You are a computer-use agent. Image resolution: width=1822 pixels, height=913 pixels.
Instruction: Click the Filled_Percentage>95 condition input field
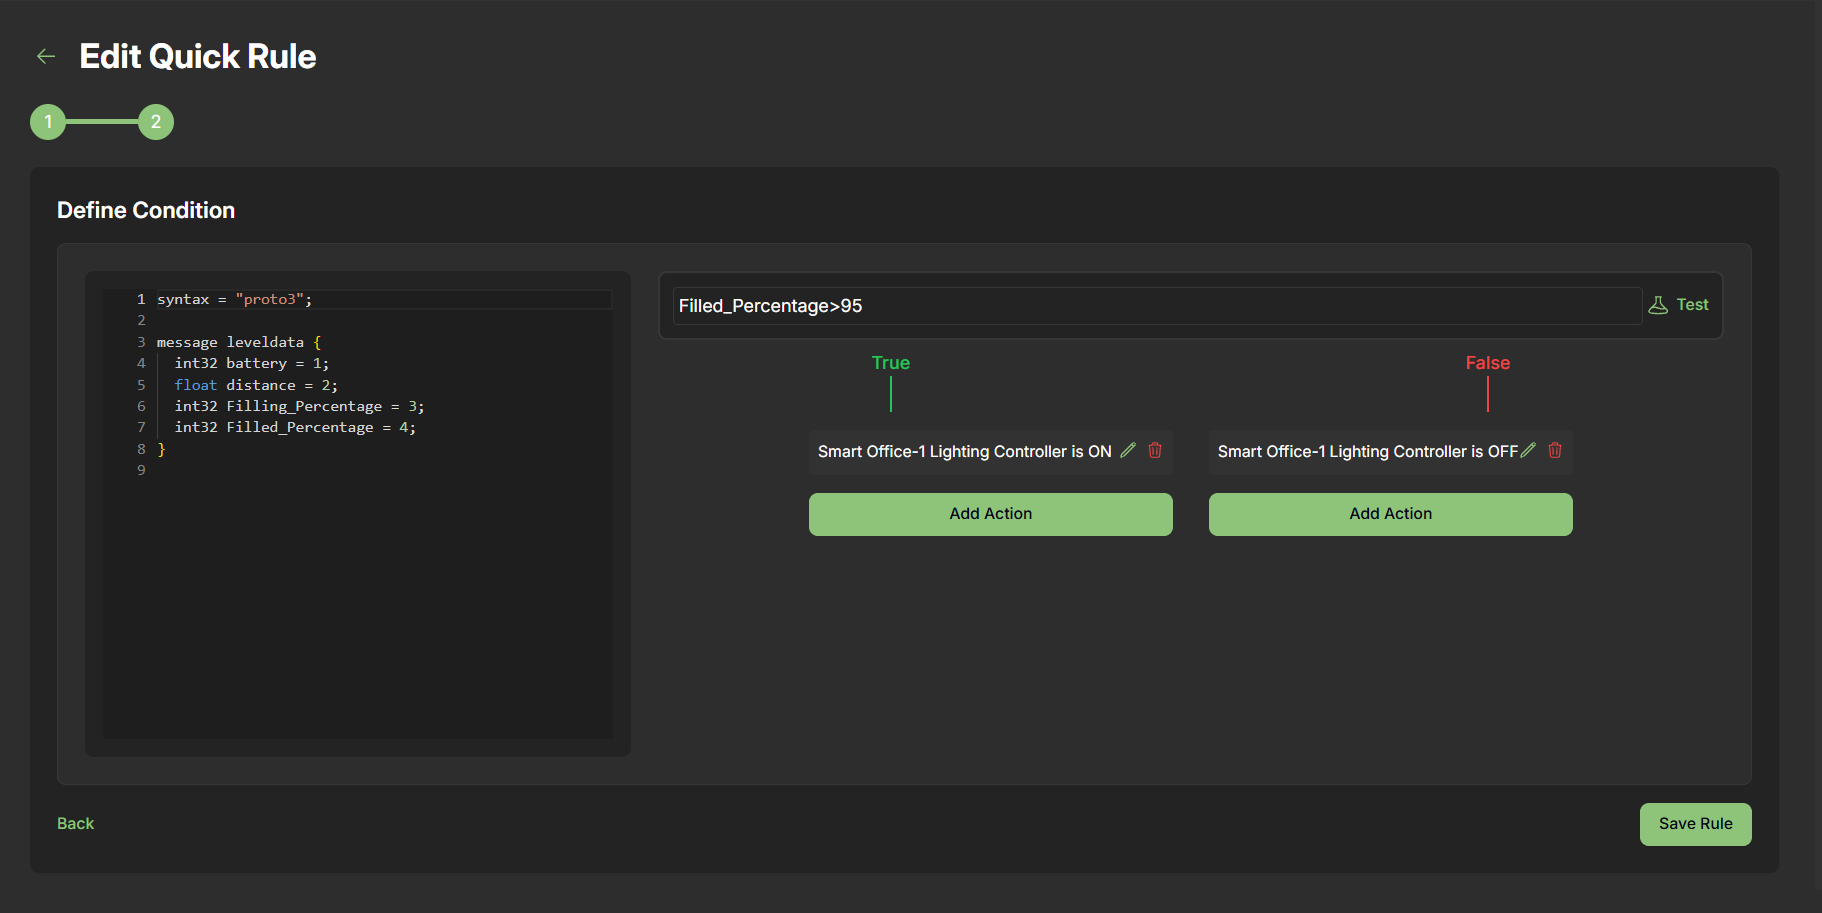point(1100,305)
